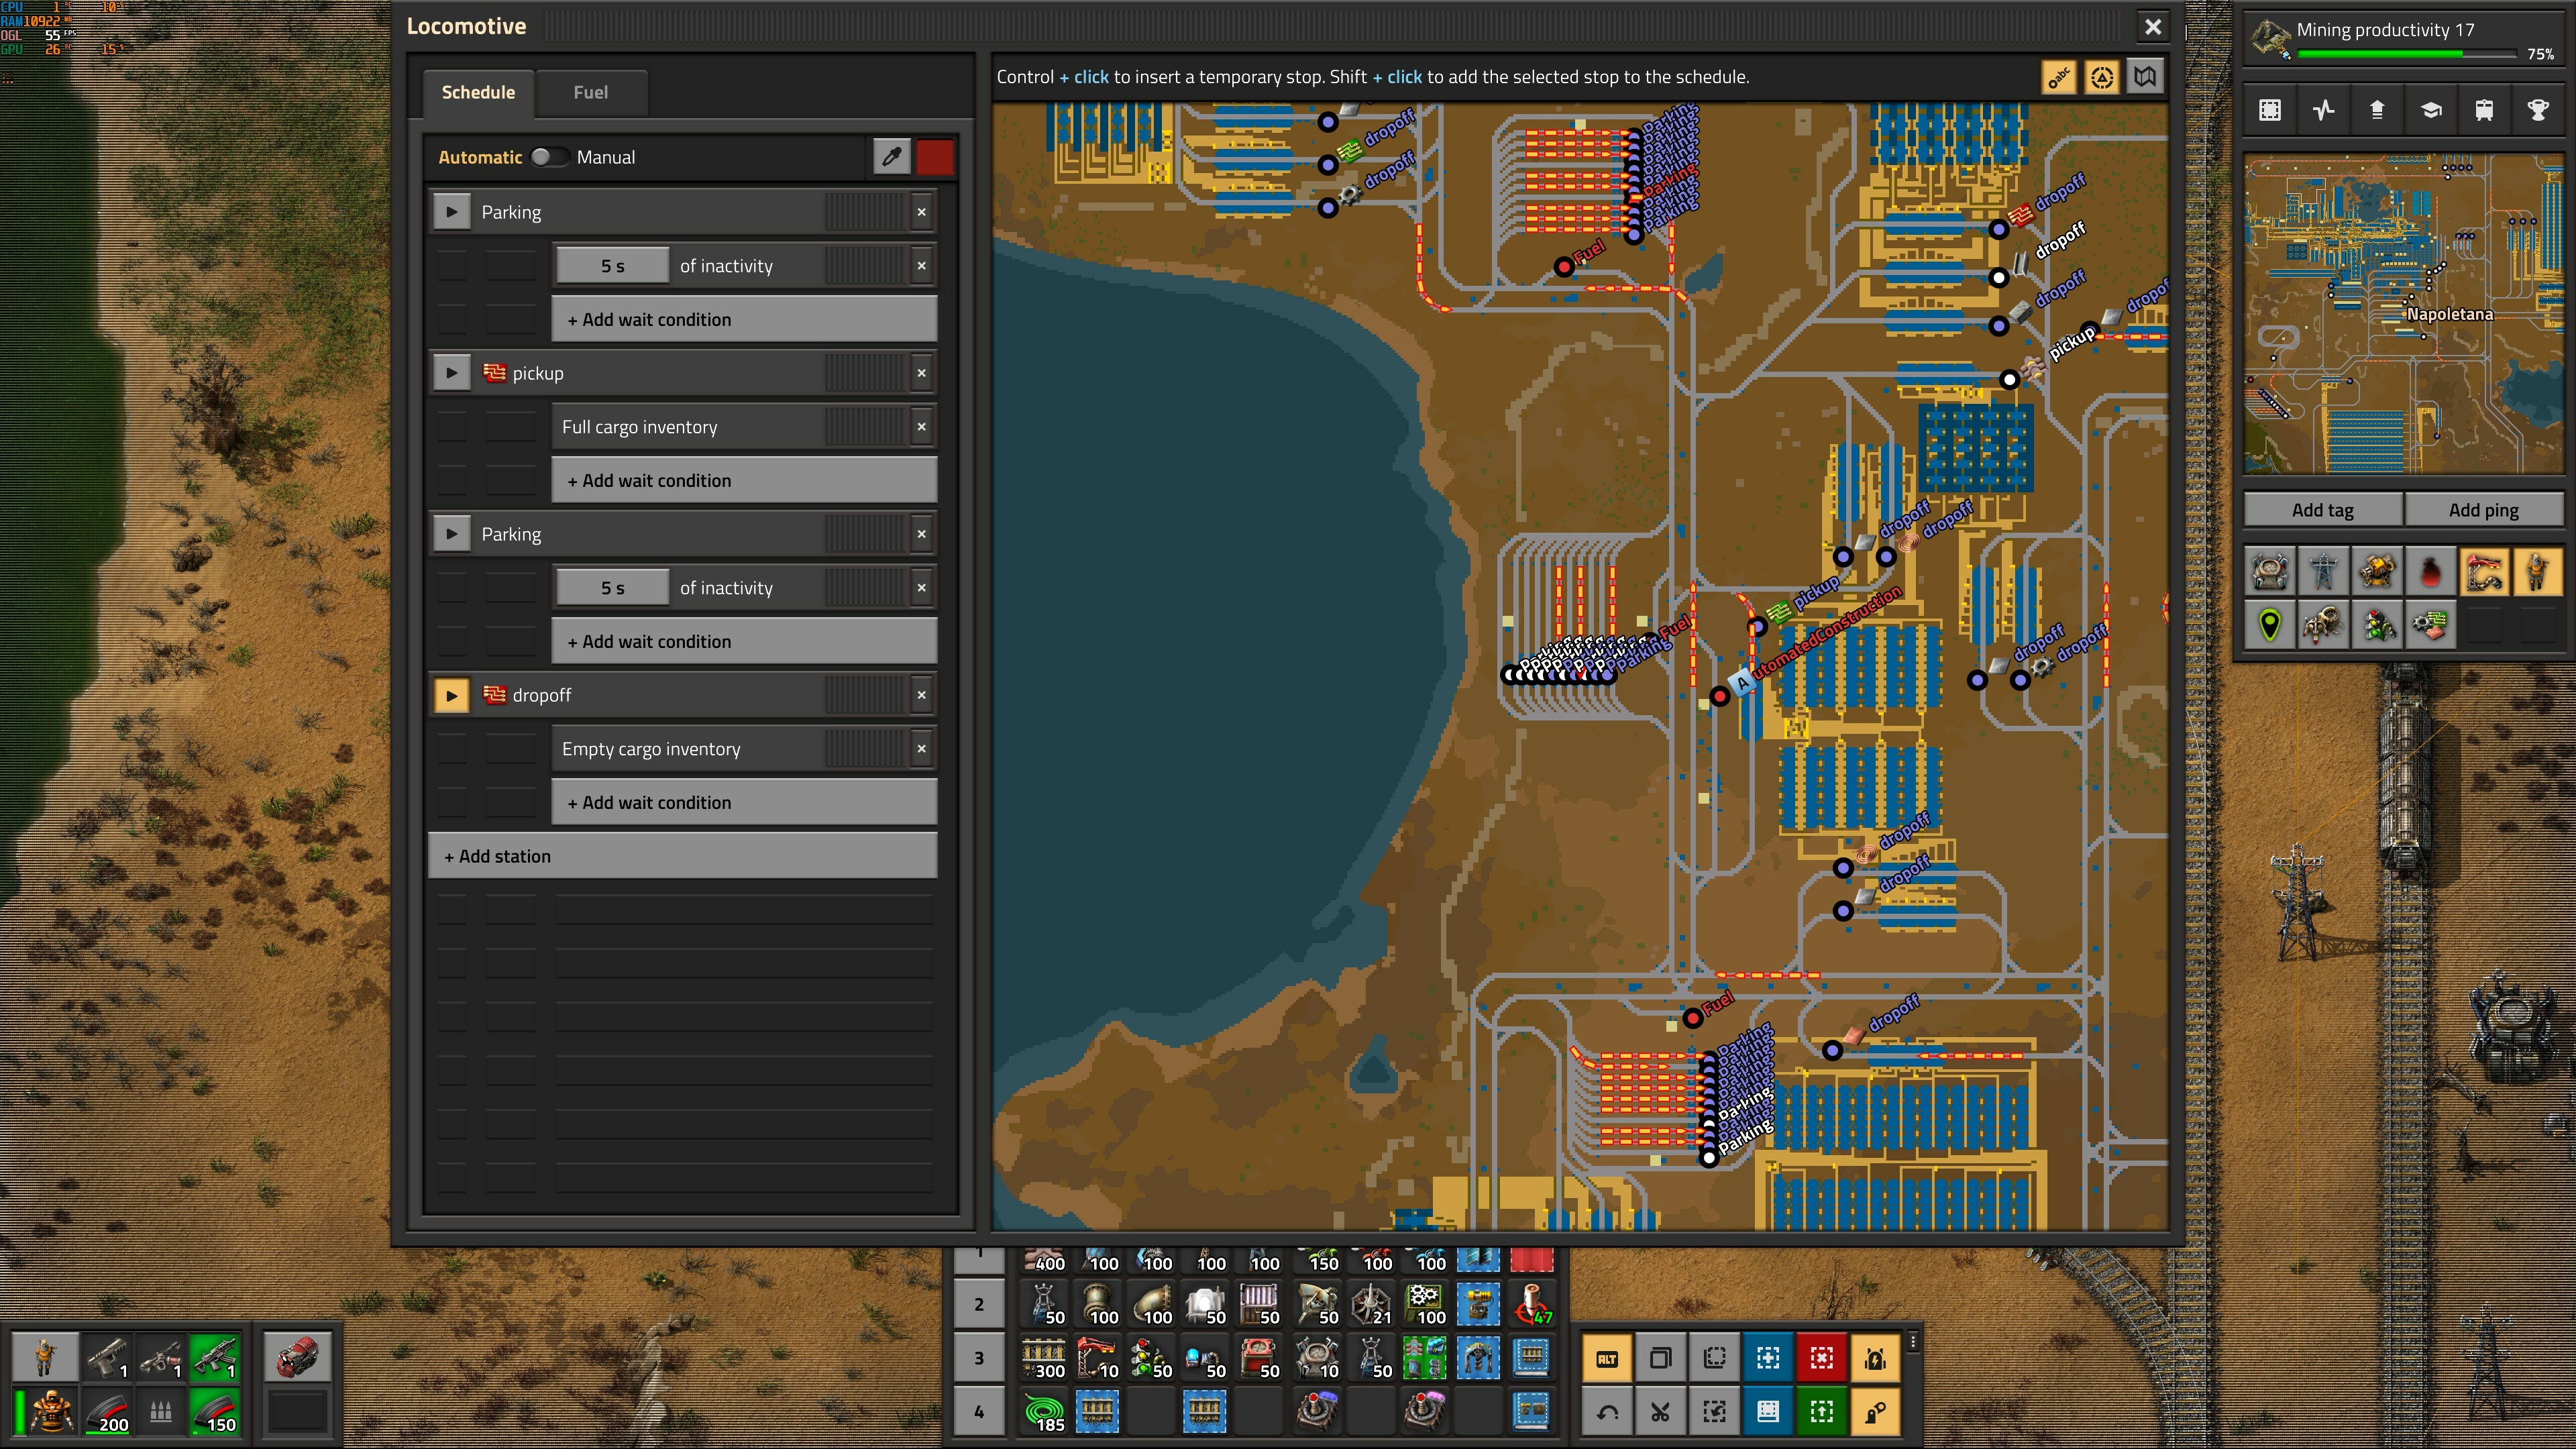Click the undo arrow button
Image resolution: width=2576 pixels, height=1449 pixels.
1607,1411
